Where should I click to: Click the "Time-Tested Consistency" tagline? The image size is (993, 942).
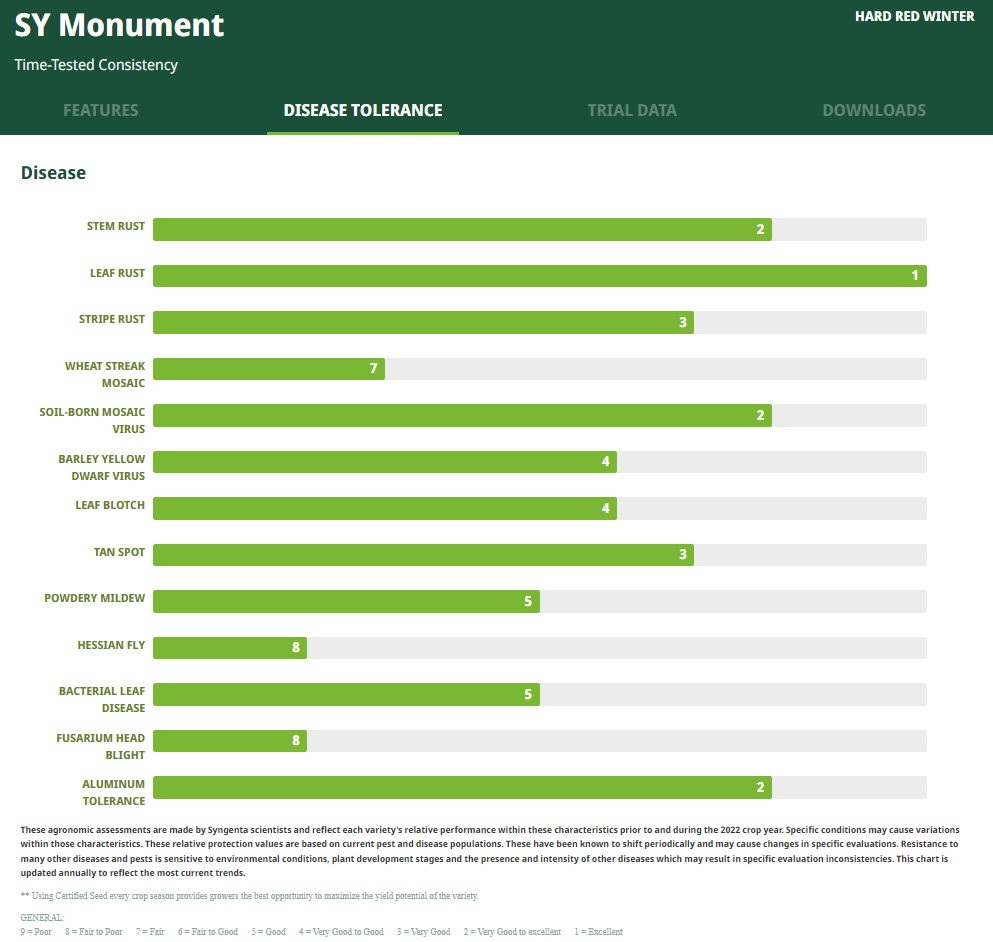coord(96,65)
